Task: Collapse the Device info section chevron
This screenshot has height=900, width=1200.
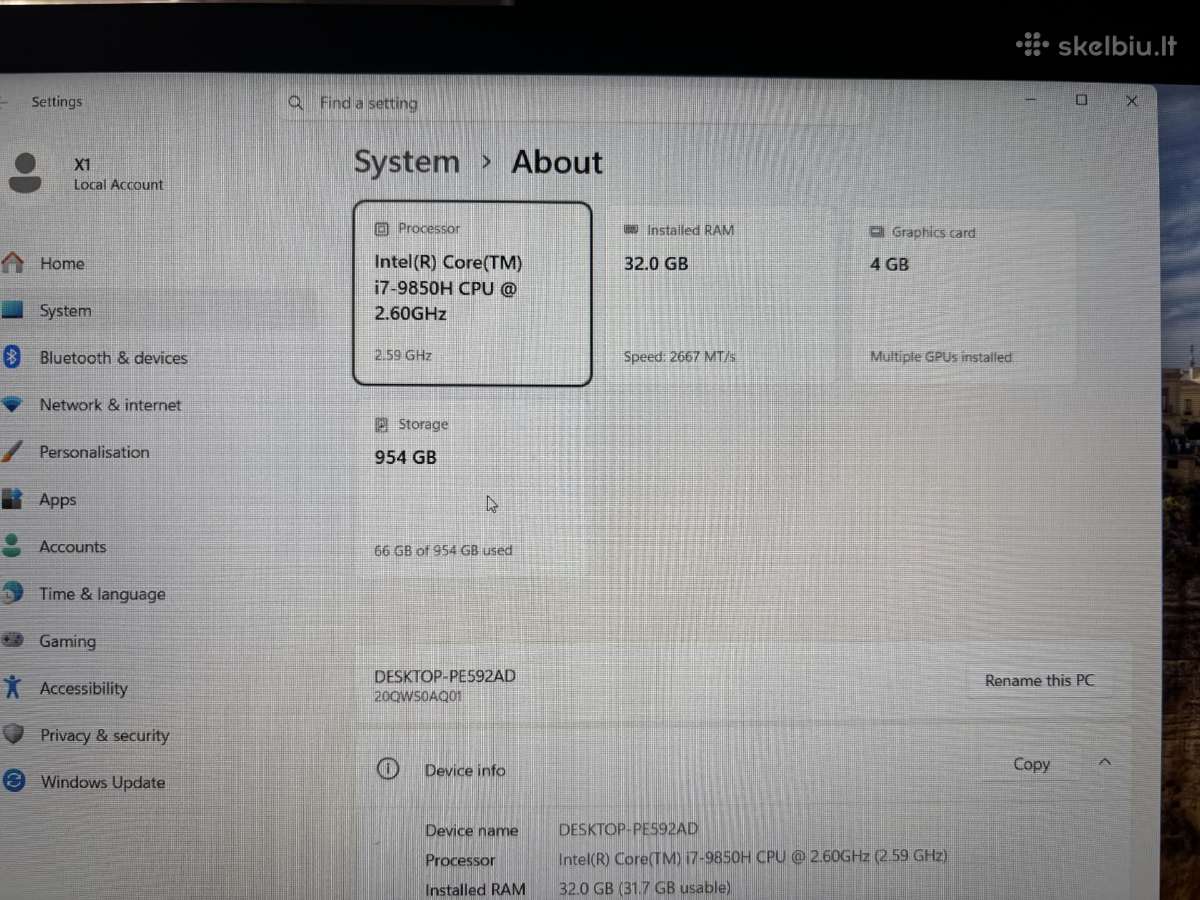Action: pos(1105,763)
